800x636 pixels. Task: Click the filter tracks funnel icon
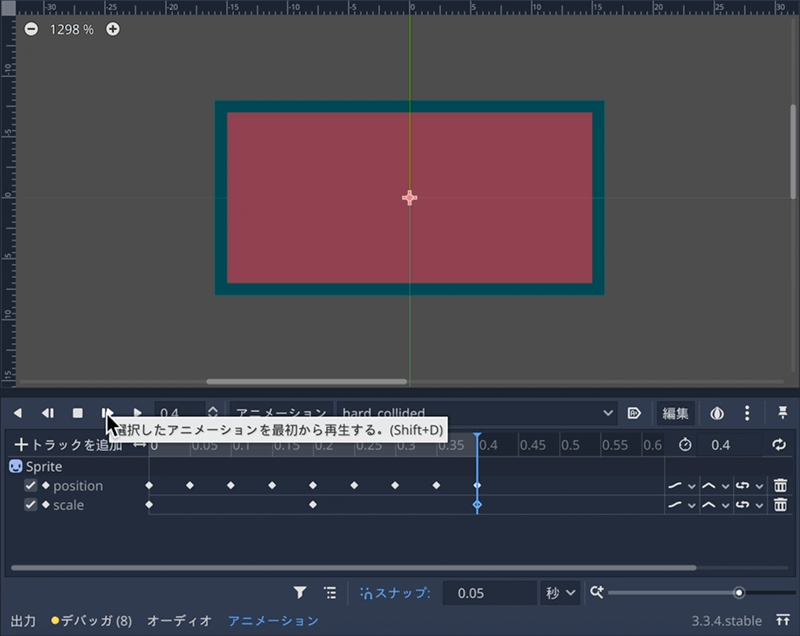(299, 593)
